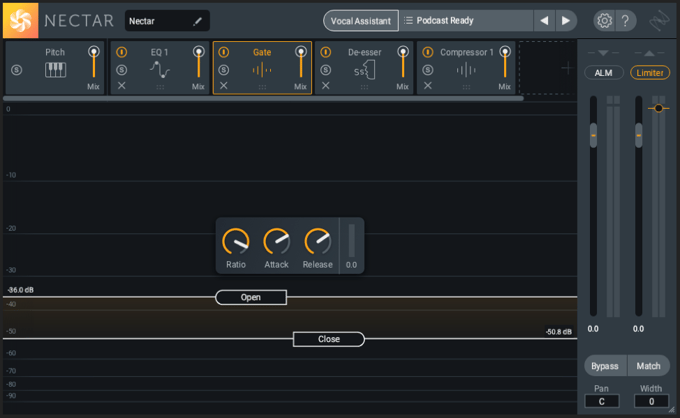
Task: Solo the Compressor 1 module
Action: pyautogui.click(x=428, y=70)
